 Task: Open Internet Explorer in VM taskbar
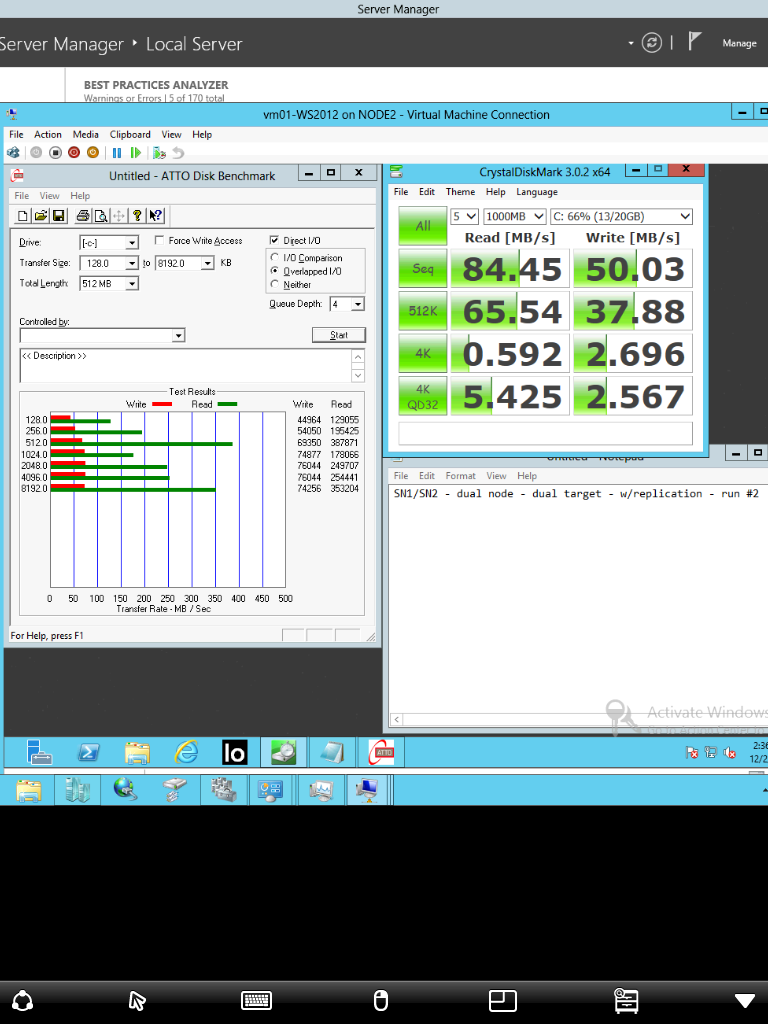(x=186, y=752)
